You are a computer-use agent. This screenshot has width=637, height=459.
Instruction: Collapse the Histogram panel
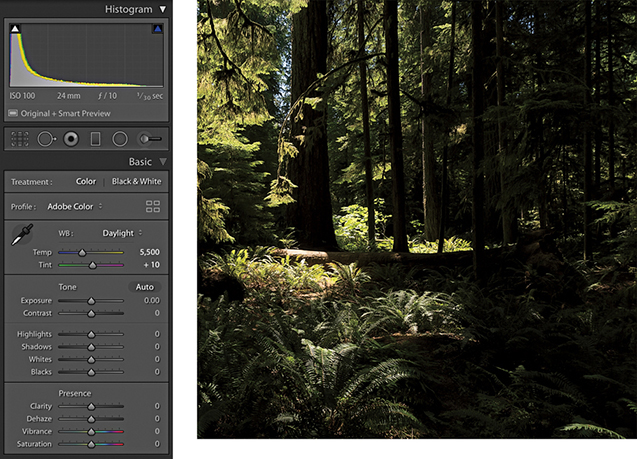(163, 9)
